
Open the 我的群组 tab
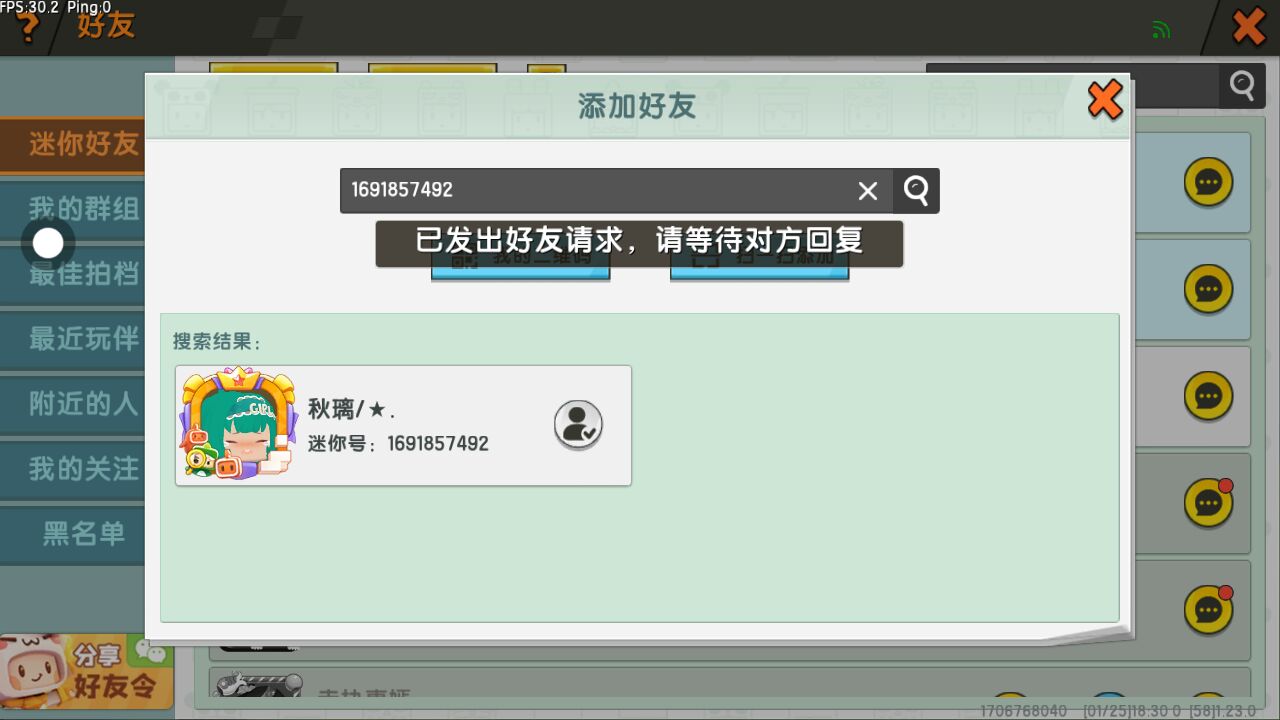pos(82,209)
